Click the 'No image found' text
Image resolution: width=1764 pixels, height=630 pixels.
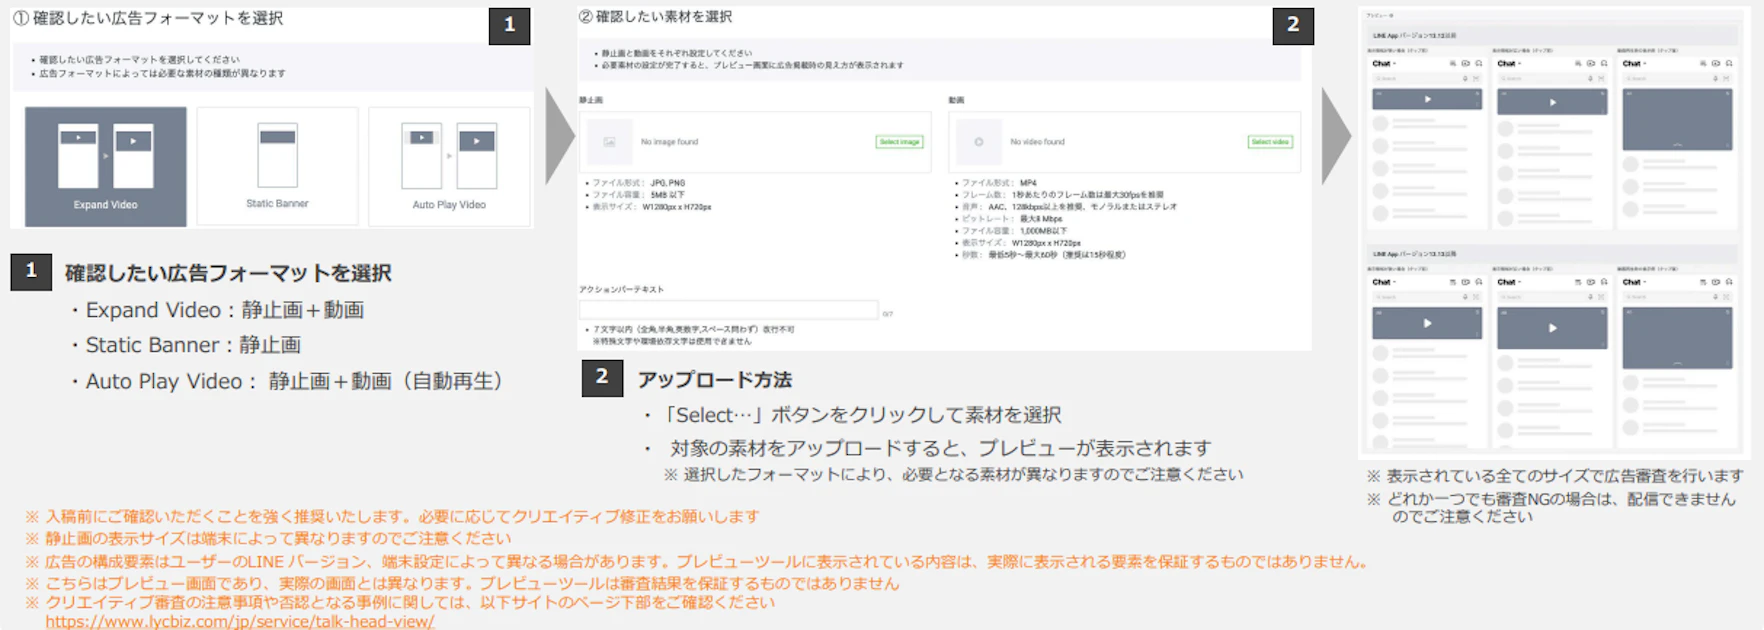(669, 142)
